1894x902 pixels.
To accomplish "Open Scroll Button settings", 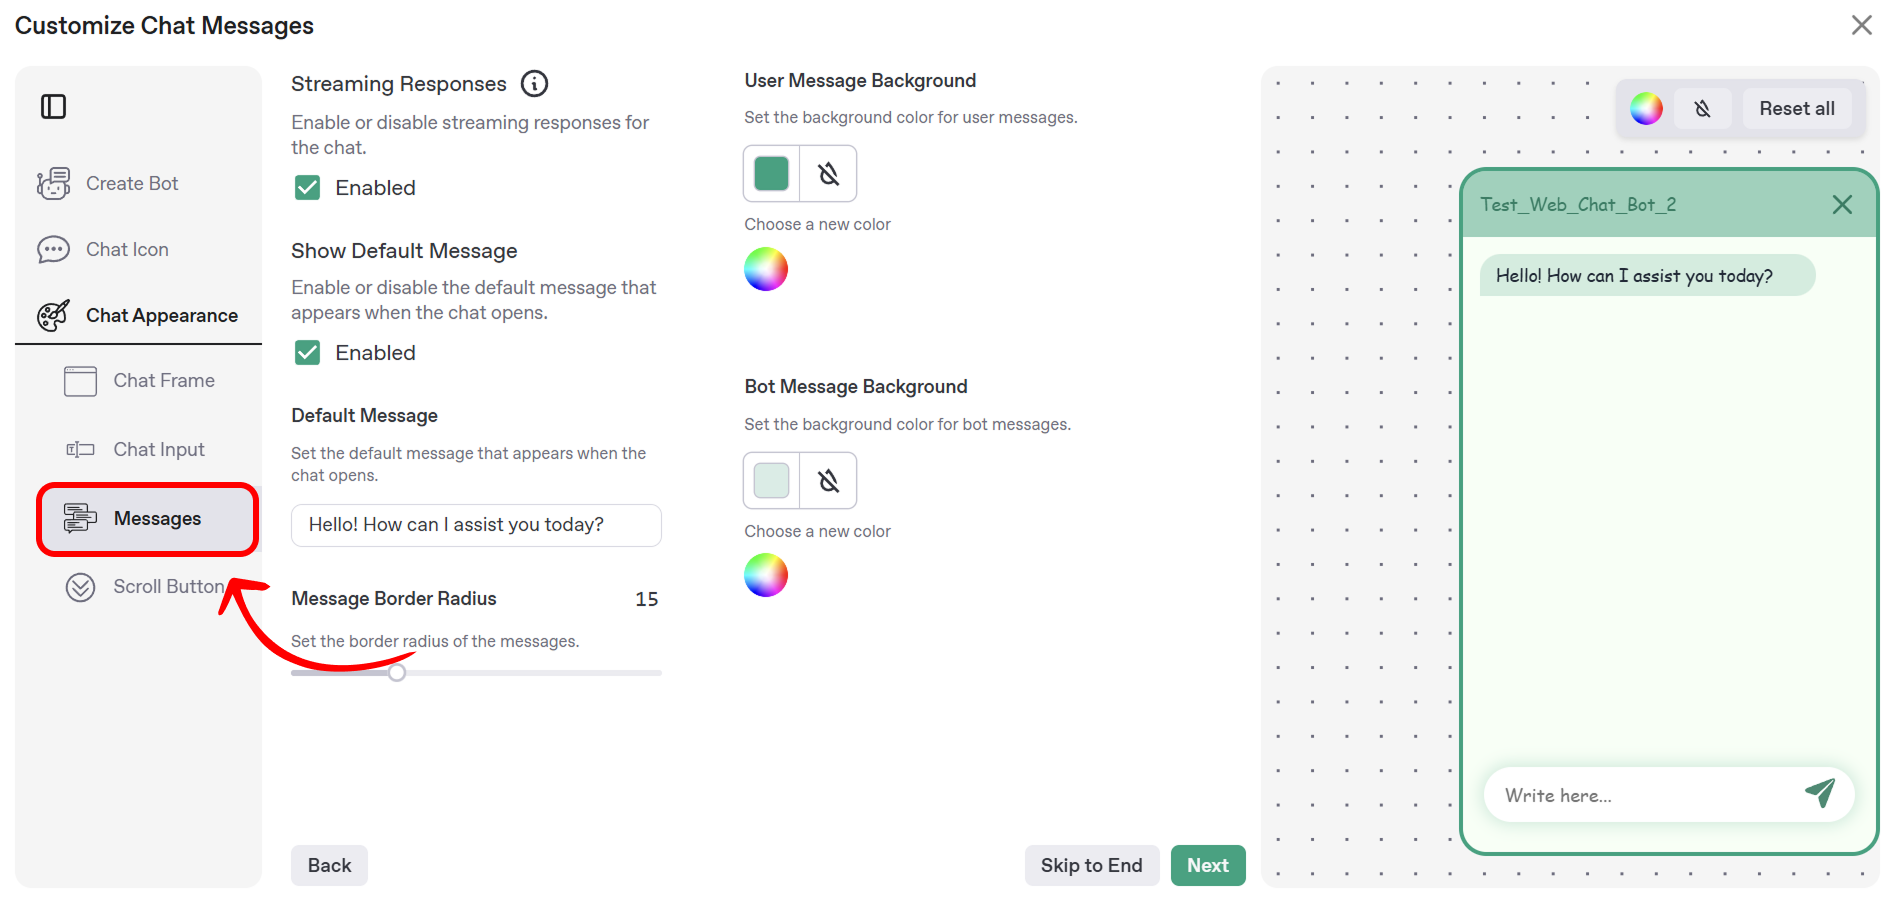I will pyautogui.click(x=144, y=586).
